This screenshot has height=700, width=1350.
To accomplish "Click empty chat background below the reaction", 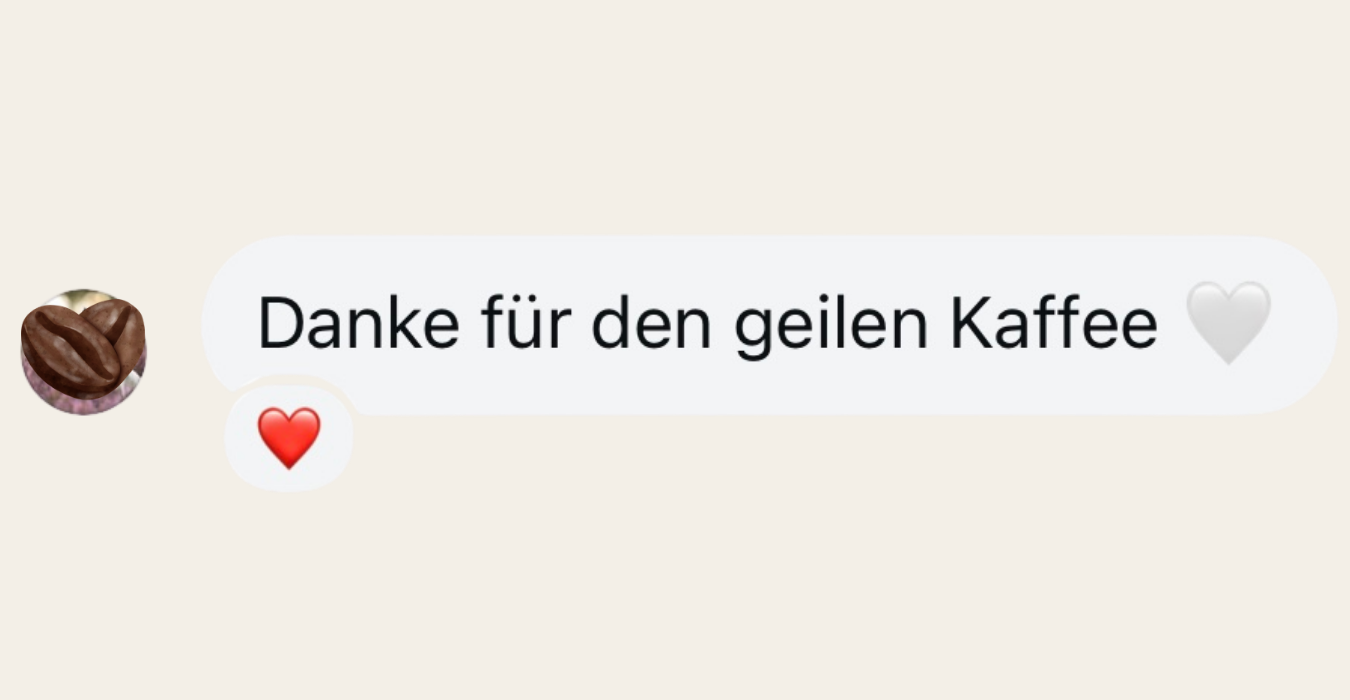I will [x=675, y=600].
